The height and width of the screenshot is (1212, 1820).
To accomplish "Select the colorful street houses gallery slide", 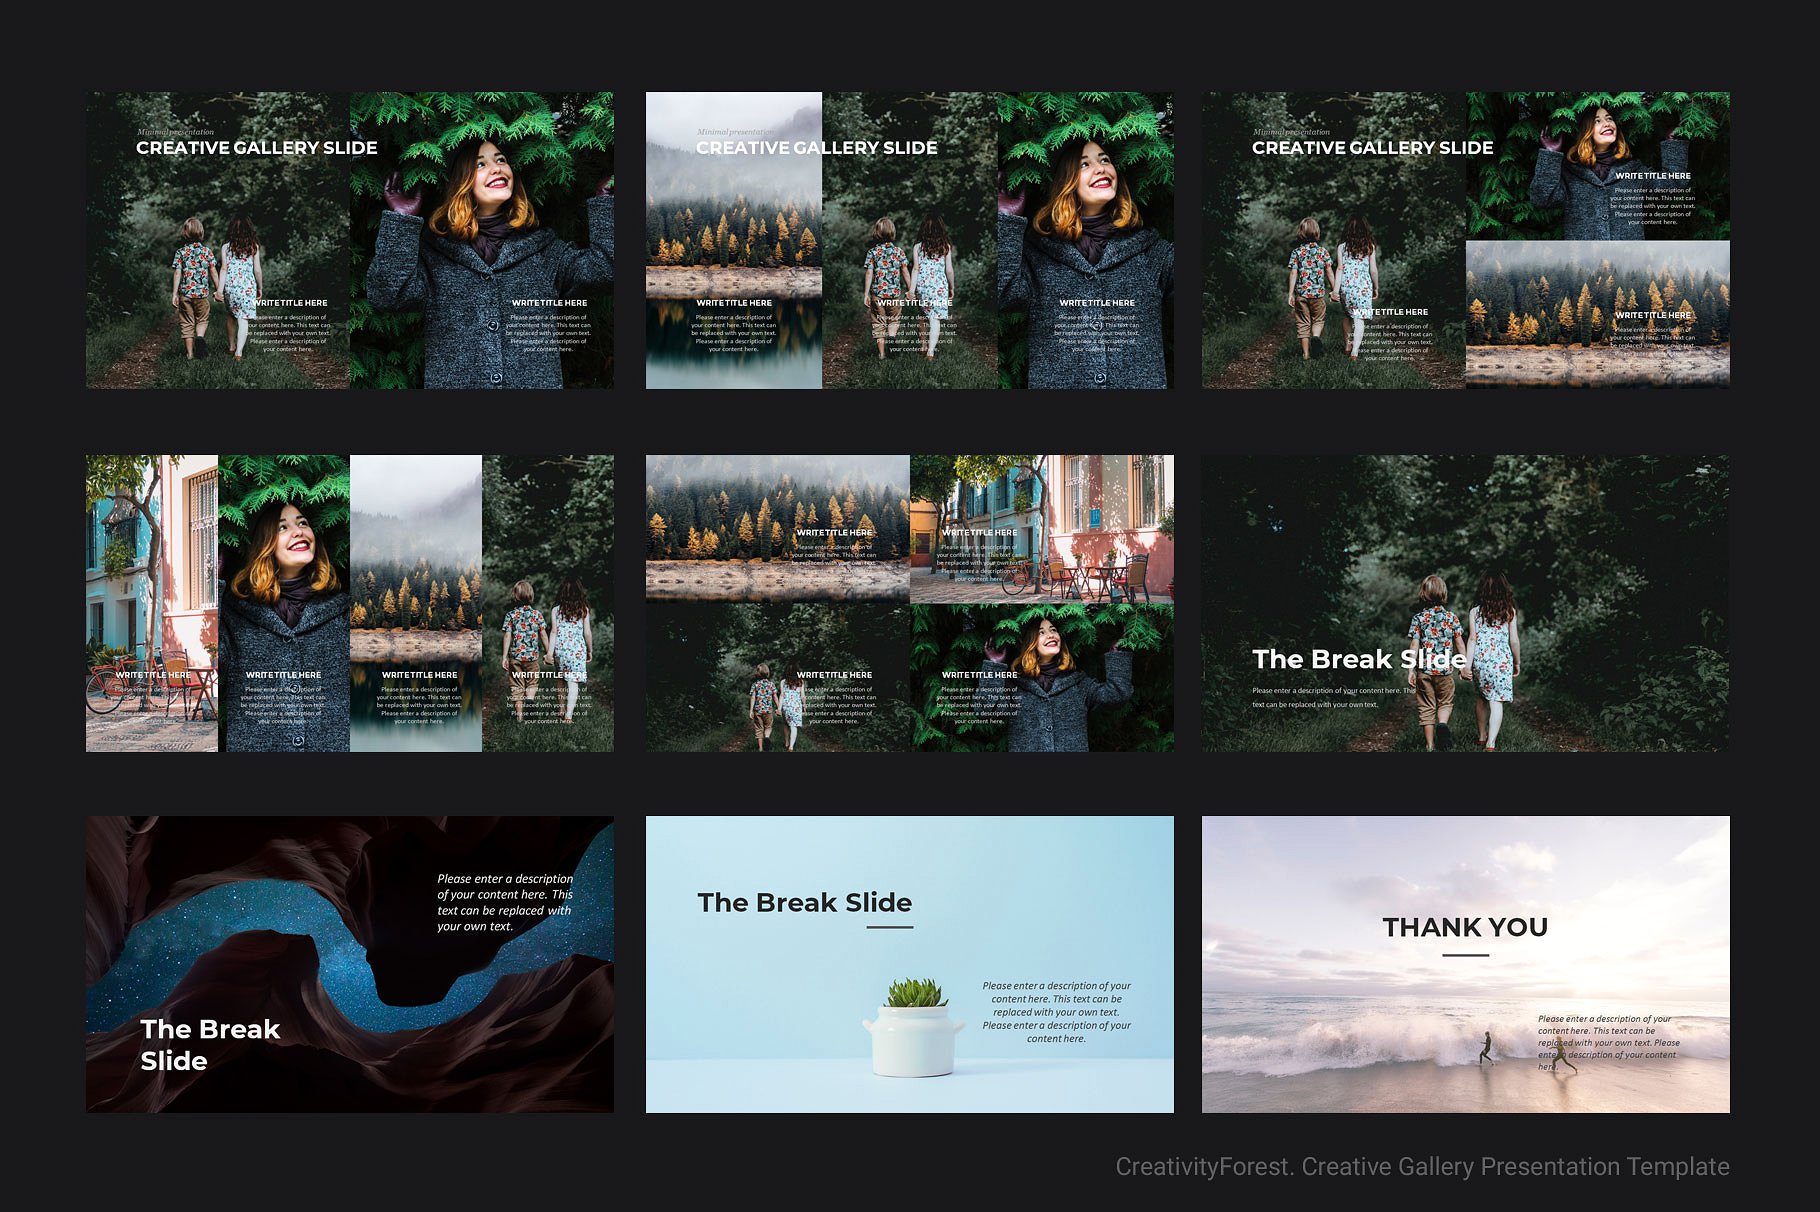I will point(910,605).
